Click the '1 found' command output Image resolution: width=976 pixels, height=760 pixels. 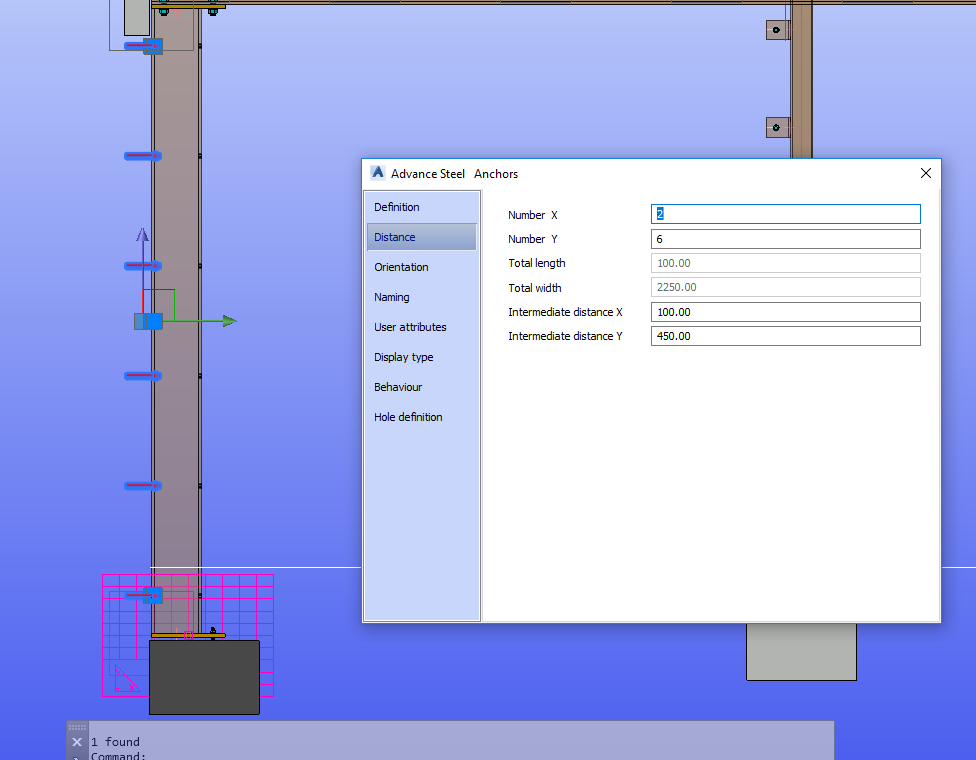pos(115,742)
